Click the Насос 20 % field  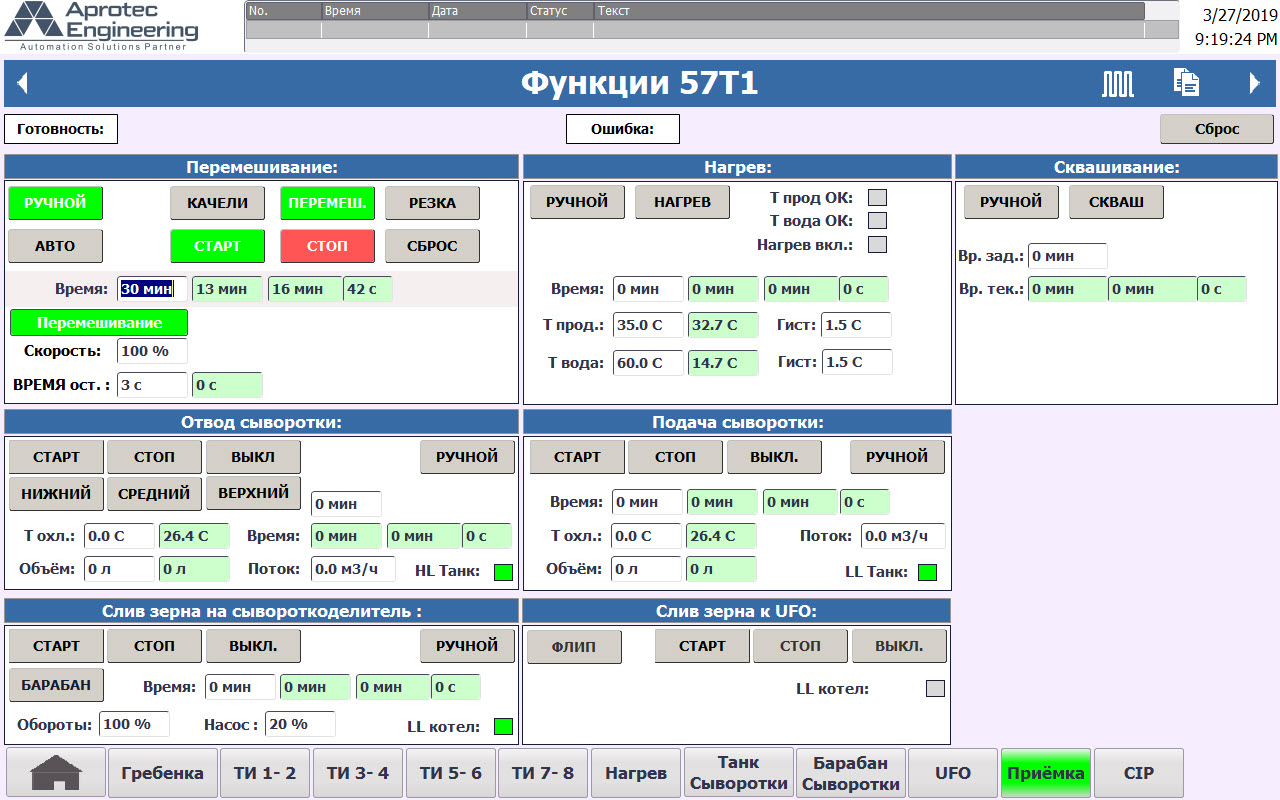point(300,724)
